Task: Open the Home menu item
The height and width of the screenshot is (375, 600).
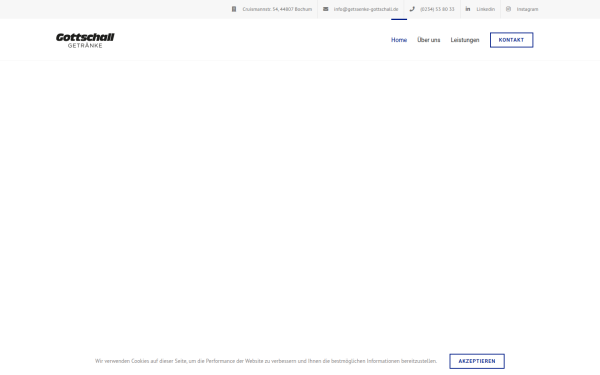Action: 399,40
